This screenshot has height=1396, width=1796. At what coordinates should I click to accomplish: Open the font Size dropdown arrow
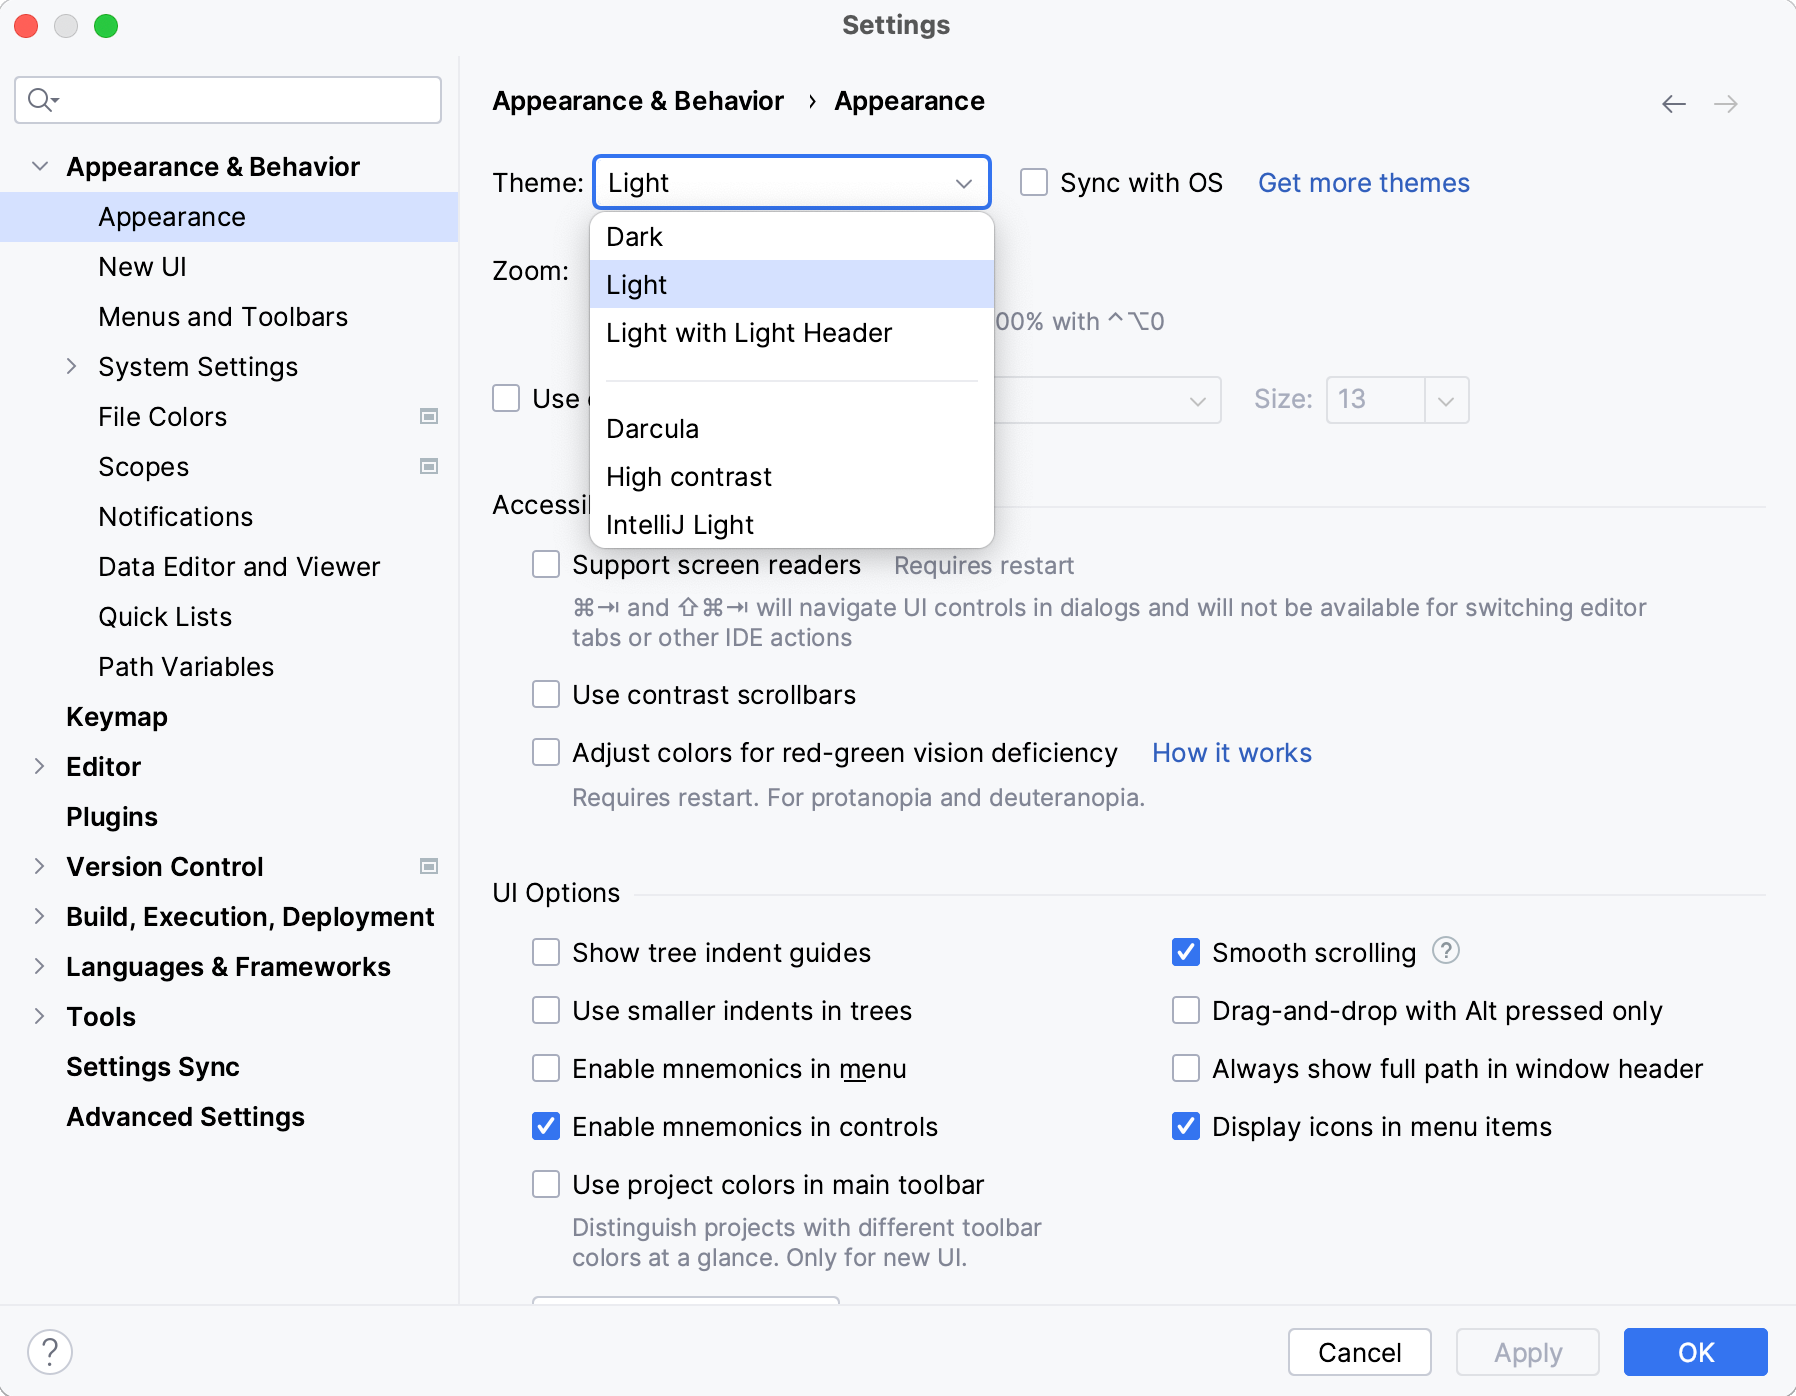point(1446,400)
